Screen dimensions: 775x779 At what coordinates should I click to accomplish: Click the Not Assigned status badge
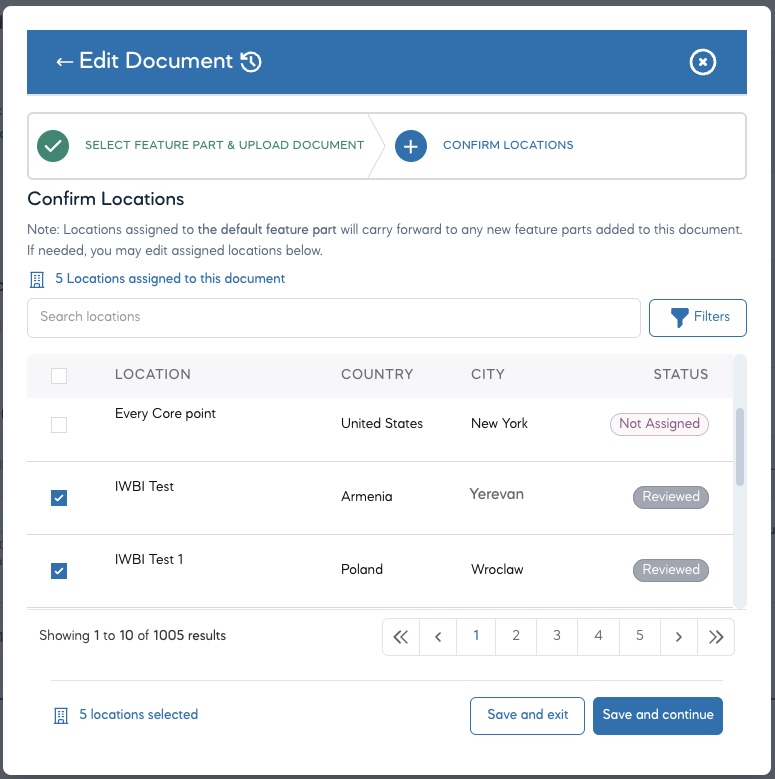[659, 424]
